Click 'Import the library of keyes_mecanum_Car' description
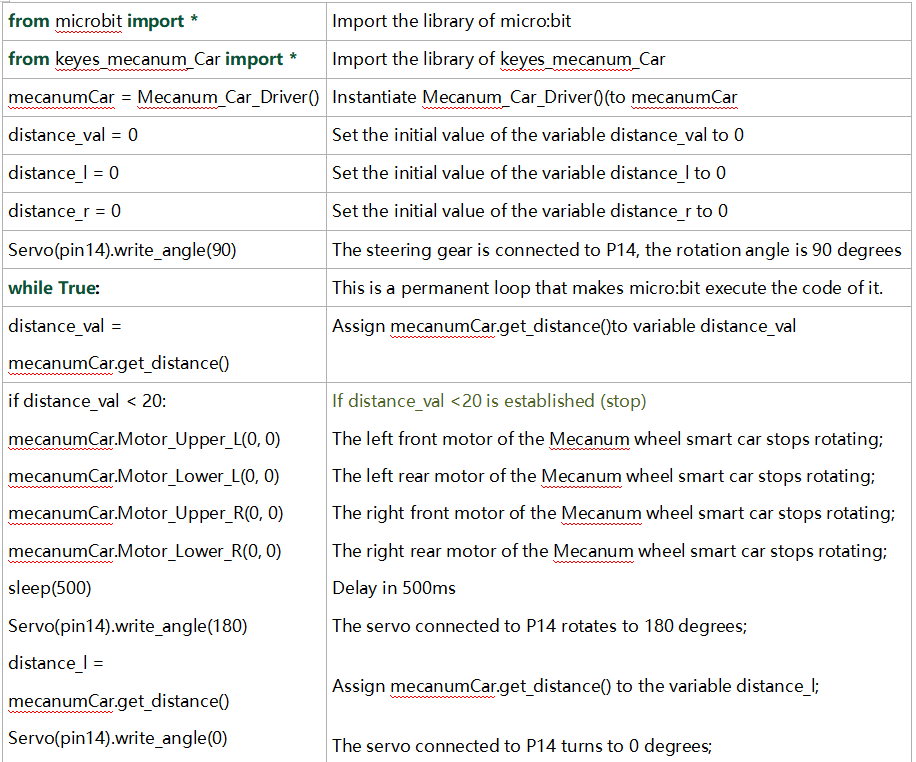 [498, 60]
